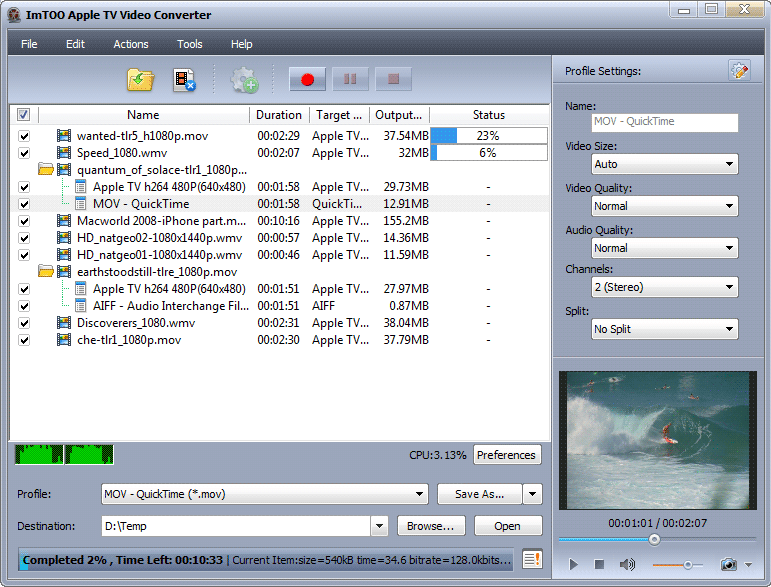Open the Edit menu
This screenshot has height=587, width=771.
(75, 44)
